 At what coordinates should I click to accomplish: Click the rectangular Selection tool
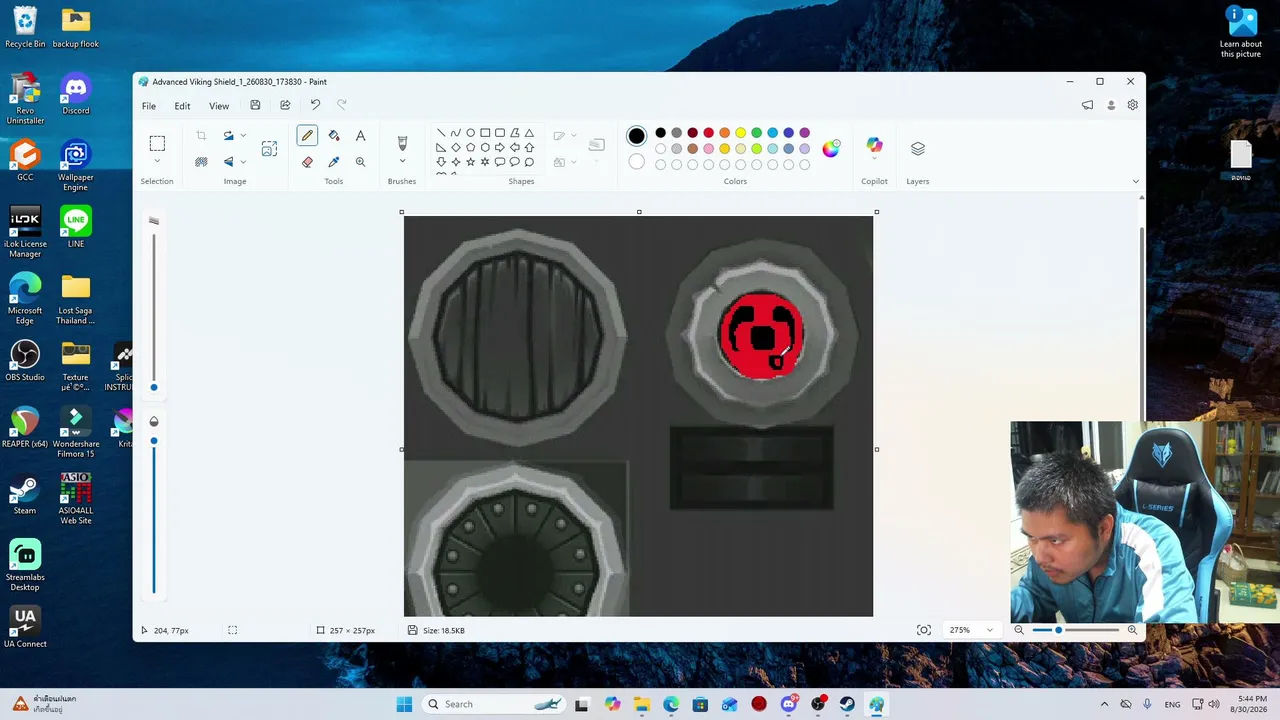pyautogui.click(x=157, y=143)
